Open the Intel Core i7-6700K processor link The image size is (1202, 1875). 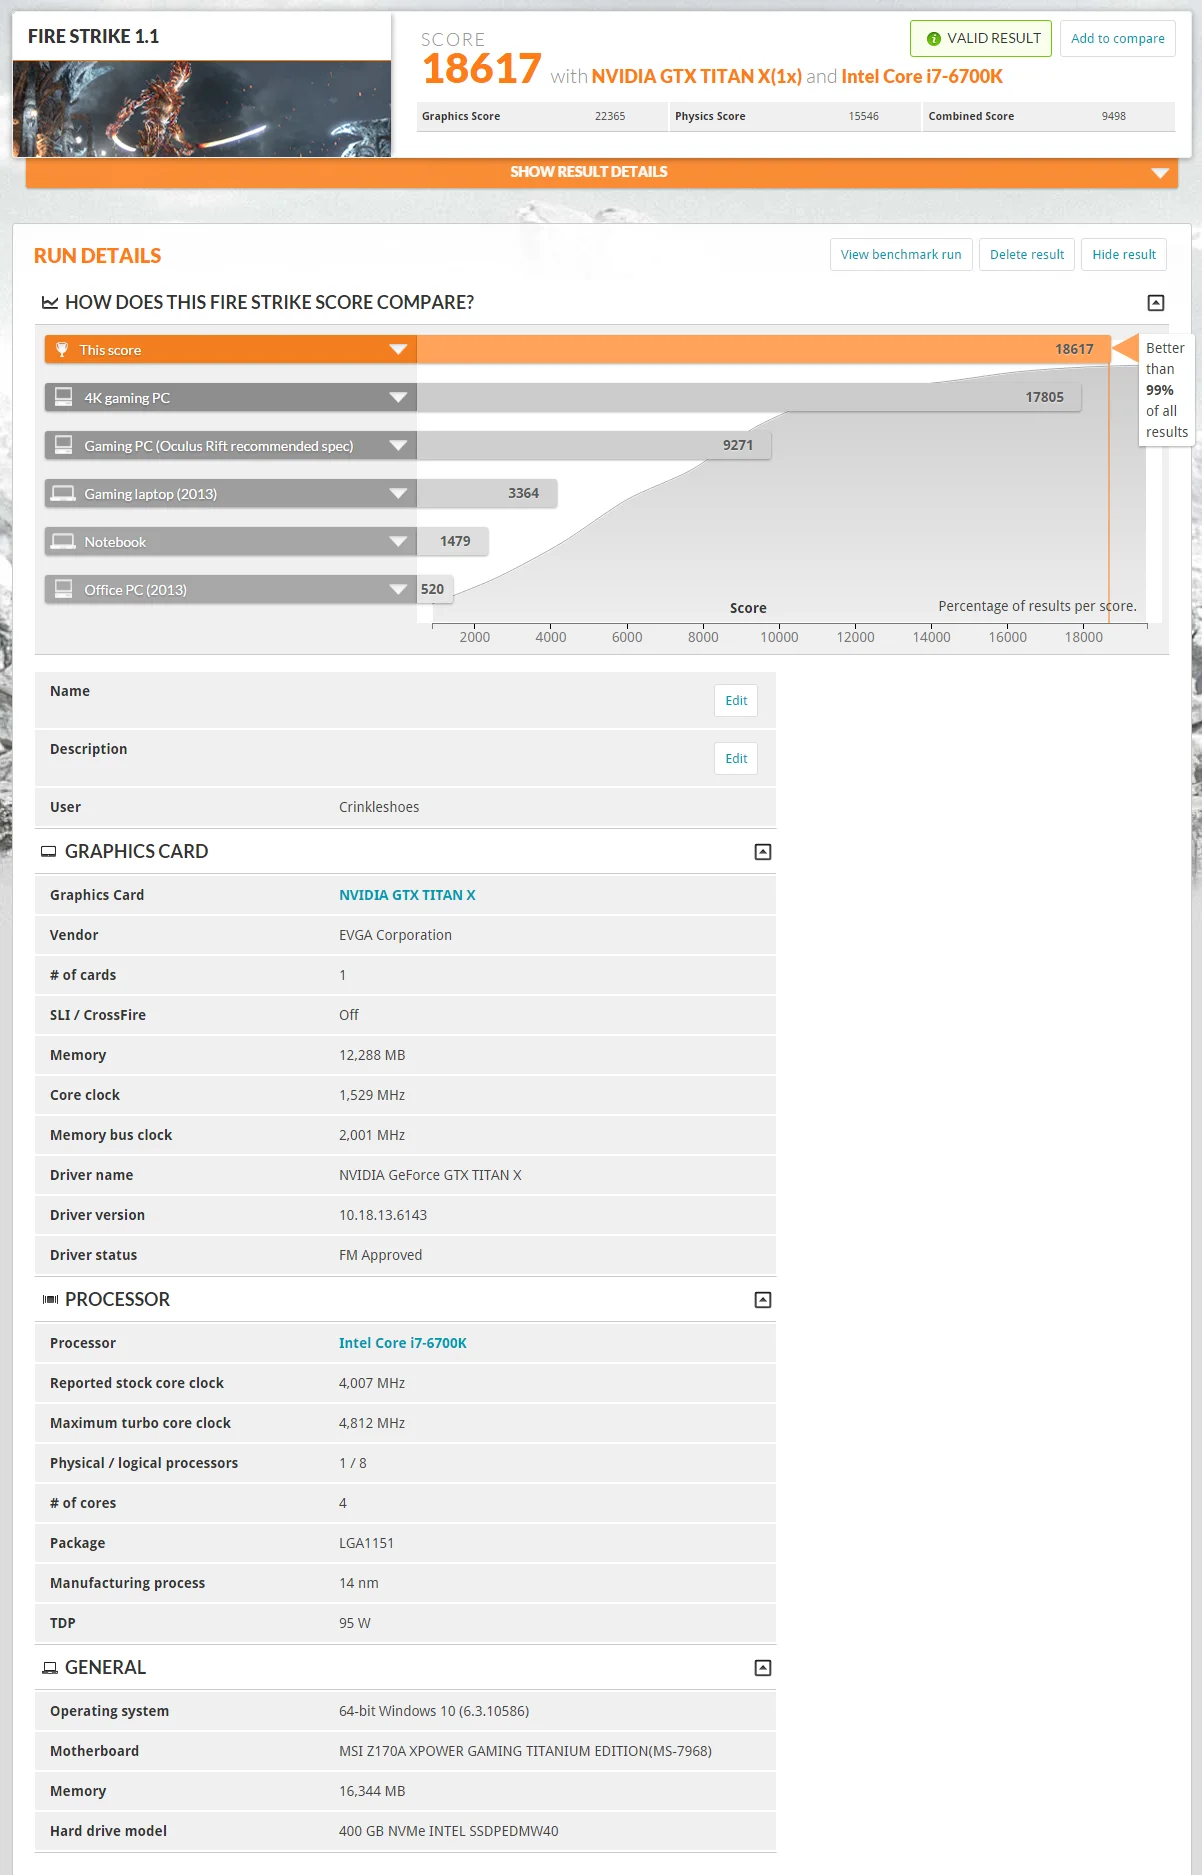(x=403, y=1343)
